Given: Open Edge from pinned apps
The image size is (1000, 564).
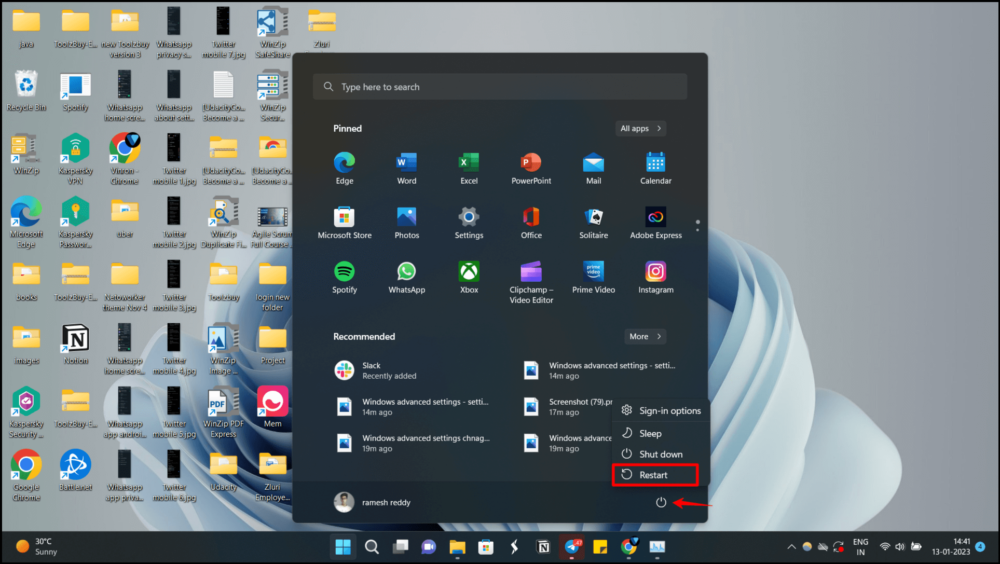Looking at the screenshot, I should pos(344,168).
